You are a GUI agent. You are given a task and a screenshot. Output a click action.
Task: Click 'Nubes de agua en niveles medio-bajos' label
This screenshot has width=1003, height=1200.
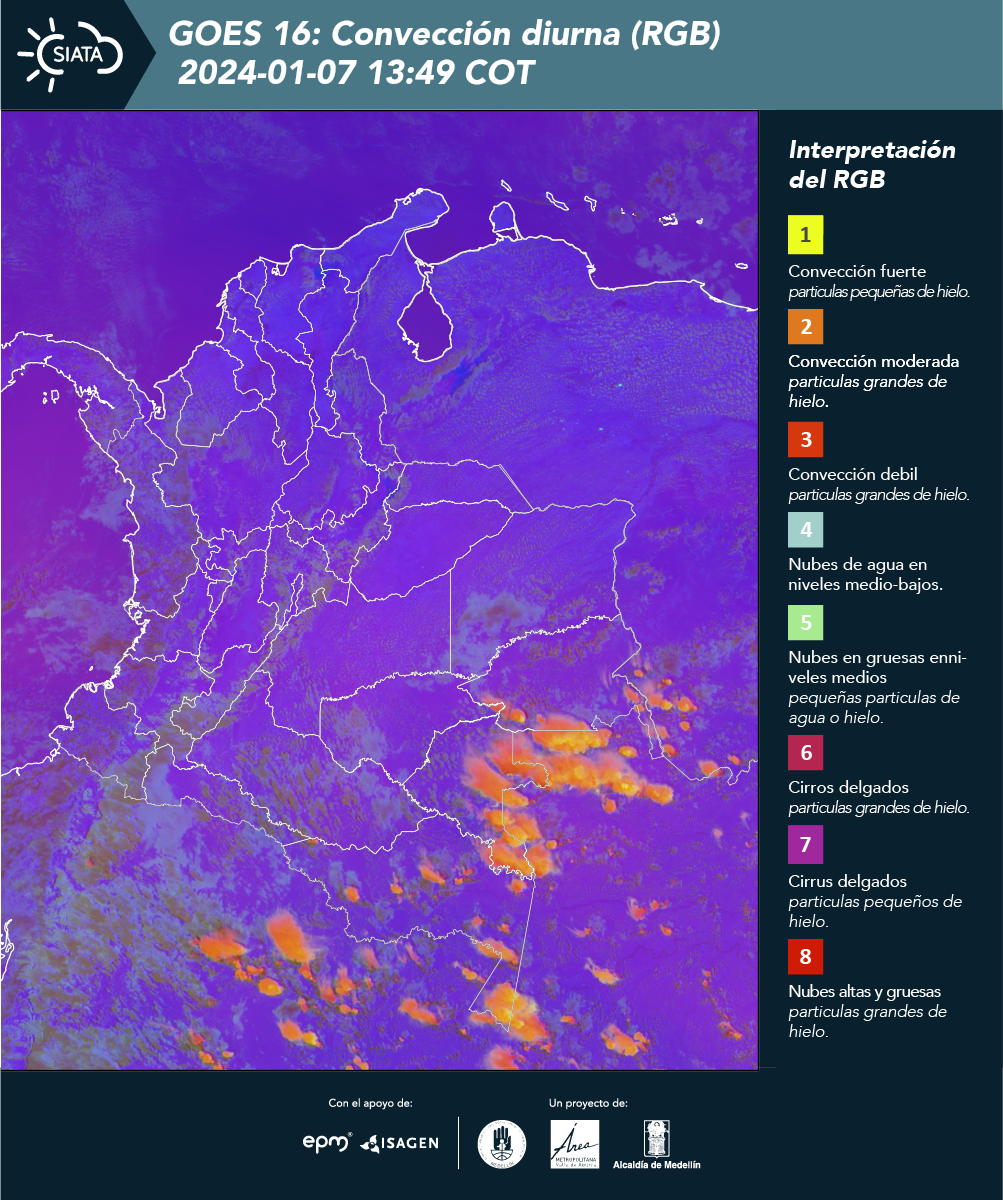click(x=865, y=574)
